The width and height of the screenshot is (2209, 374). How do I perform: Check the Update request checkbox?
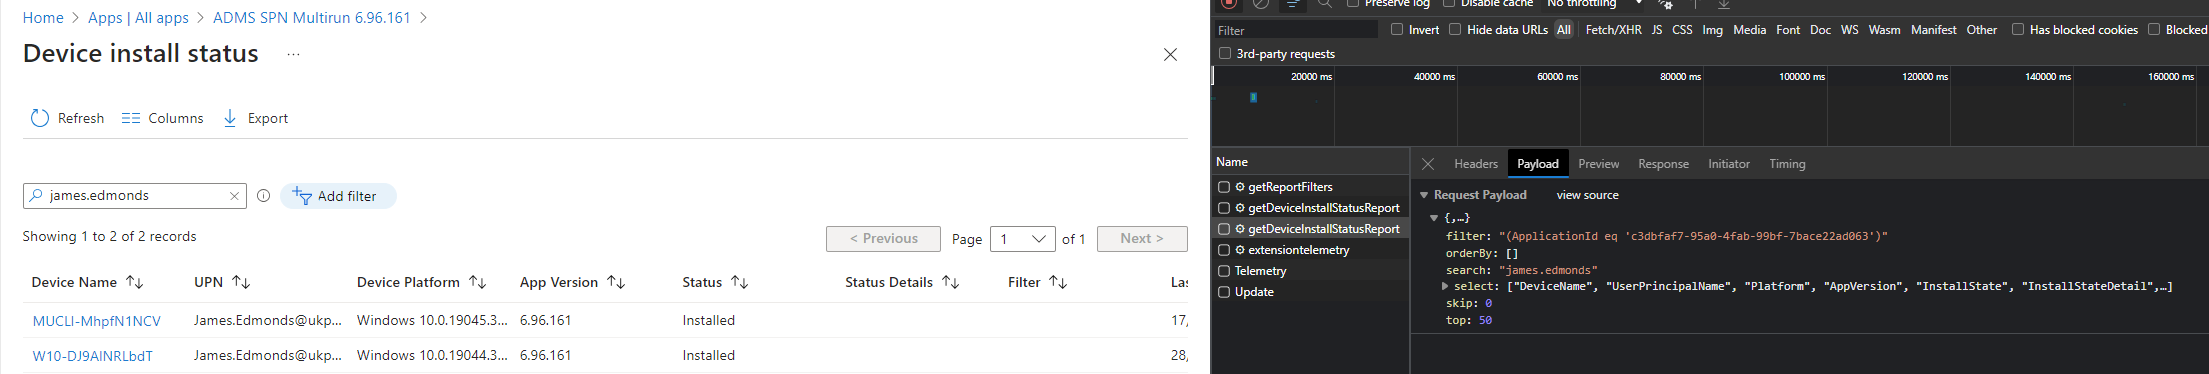tap(1224, 292)
